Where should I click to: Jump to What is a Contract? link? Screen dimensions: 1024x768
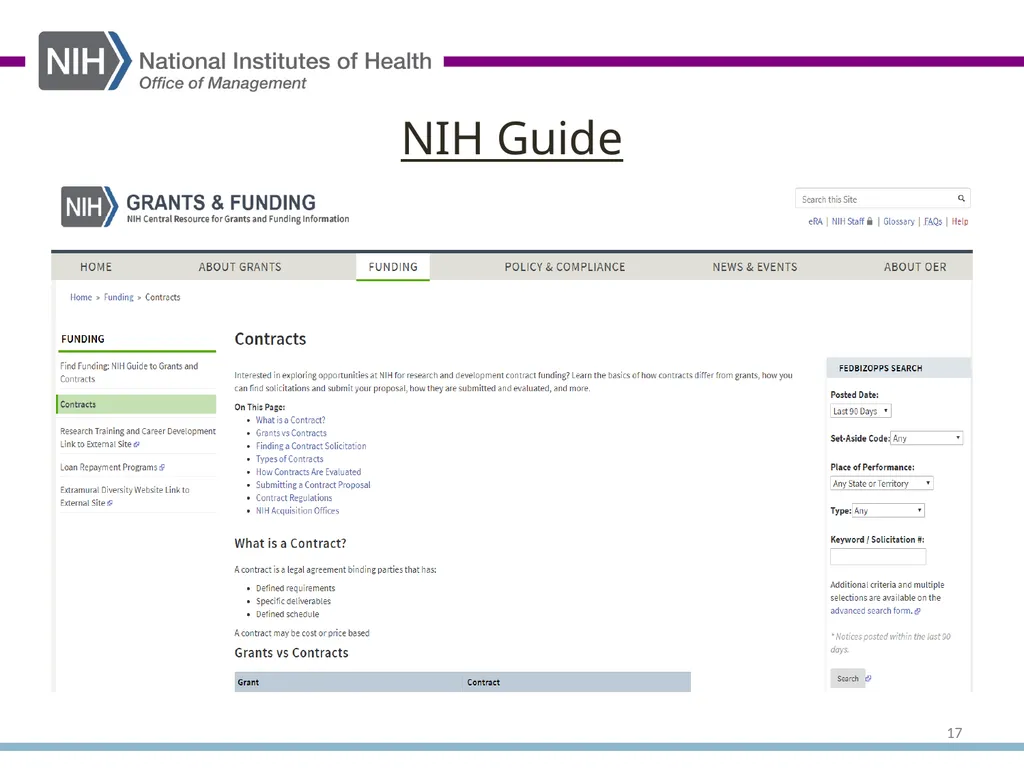pos(290,420)
